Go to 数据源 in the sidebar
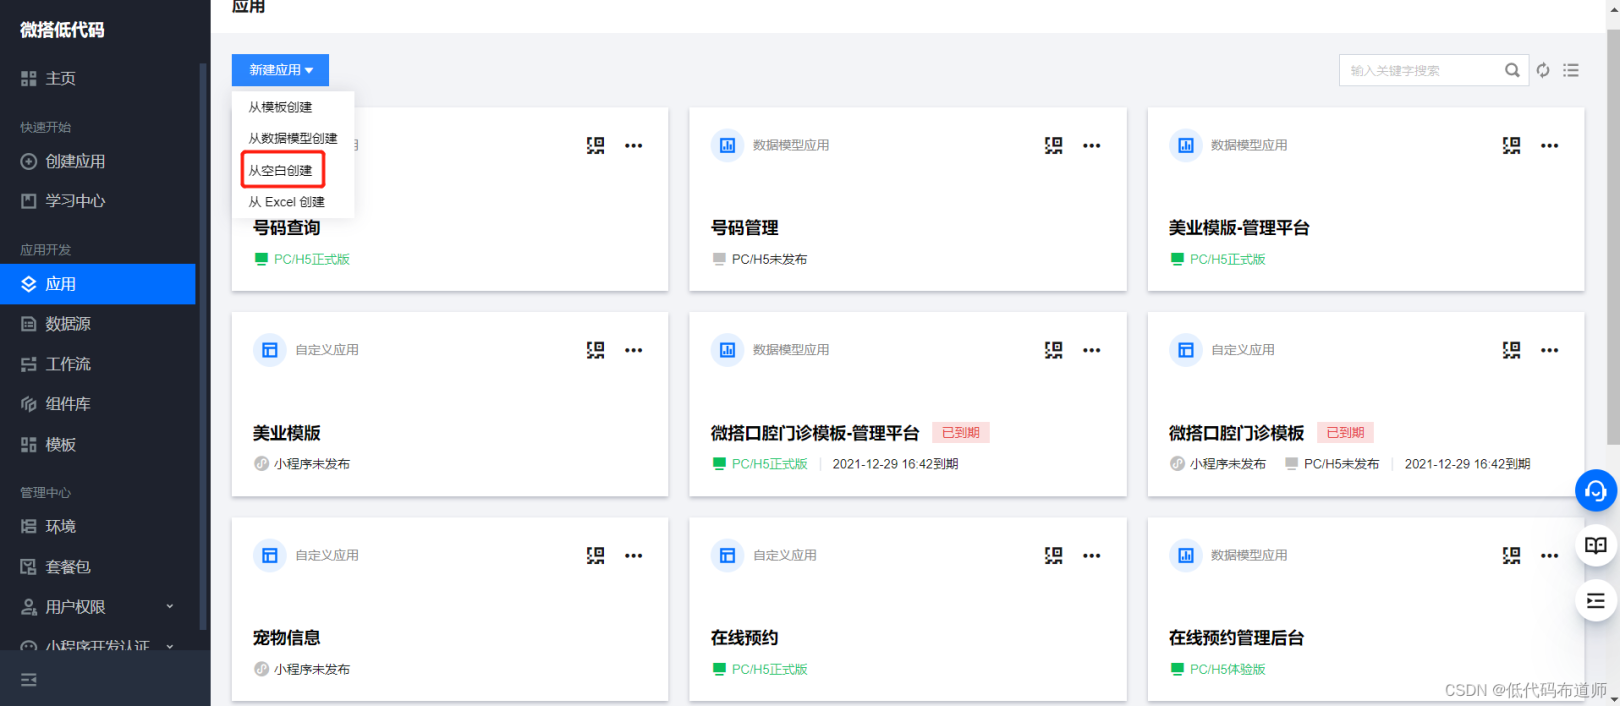The image size is (1620, 706). coord(68,324)
